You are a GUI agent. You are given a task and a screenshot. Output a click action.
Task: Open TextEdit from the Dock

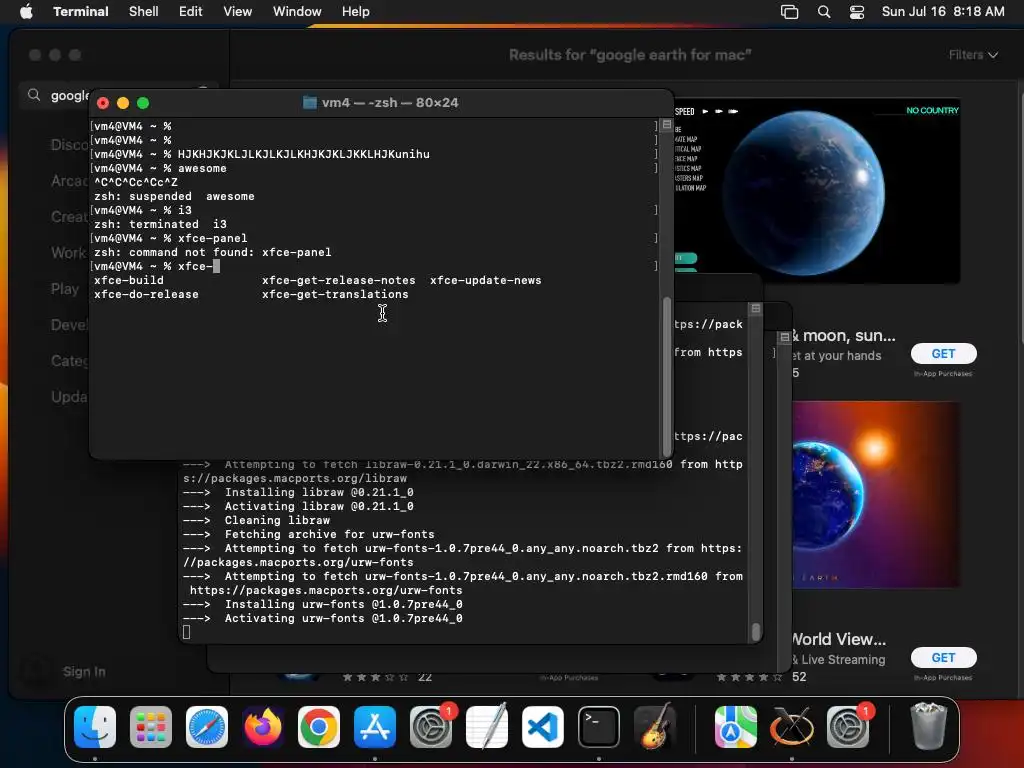point(487,727)
